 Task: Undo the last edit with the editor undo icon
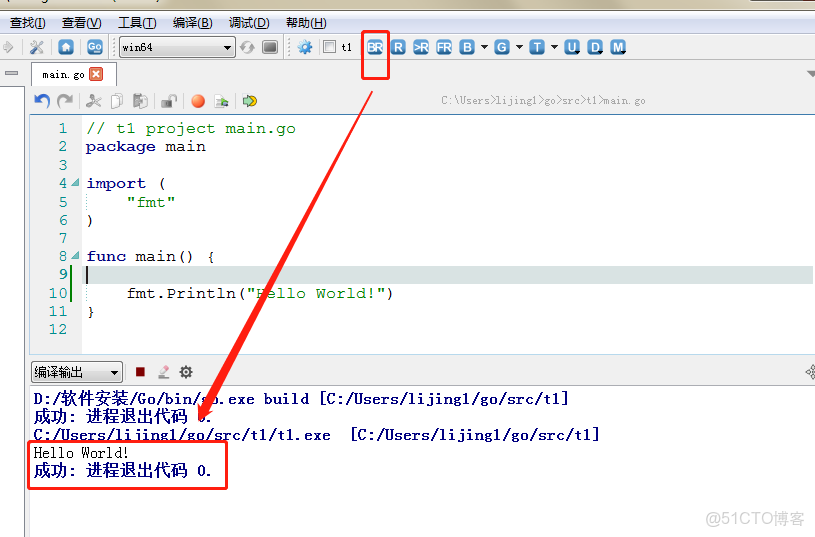(42, 101)
